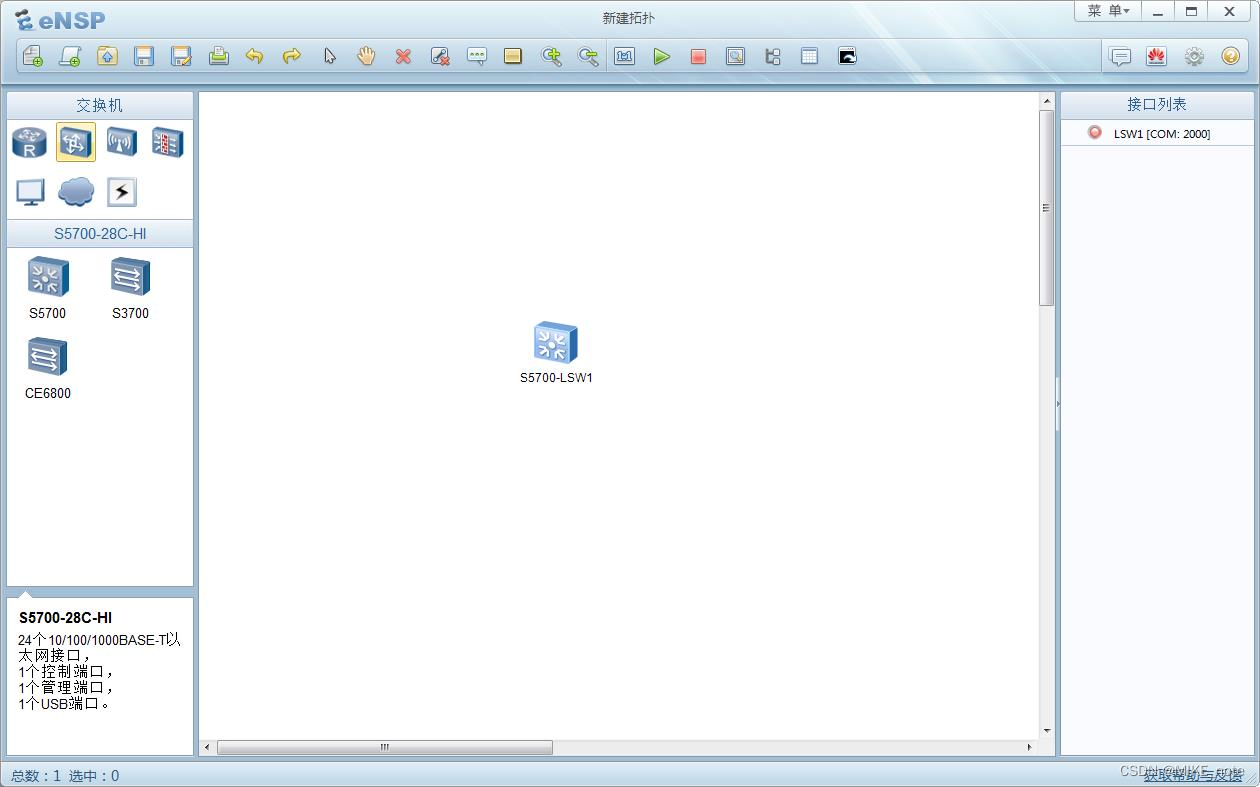Click the scroll up arrow of canvas
The height and width of the screenshot is (787, 1260).
[1047, 101]
